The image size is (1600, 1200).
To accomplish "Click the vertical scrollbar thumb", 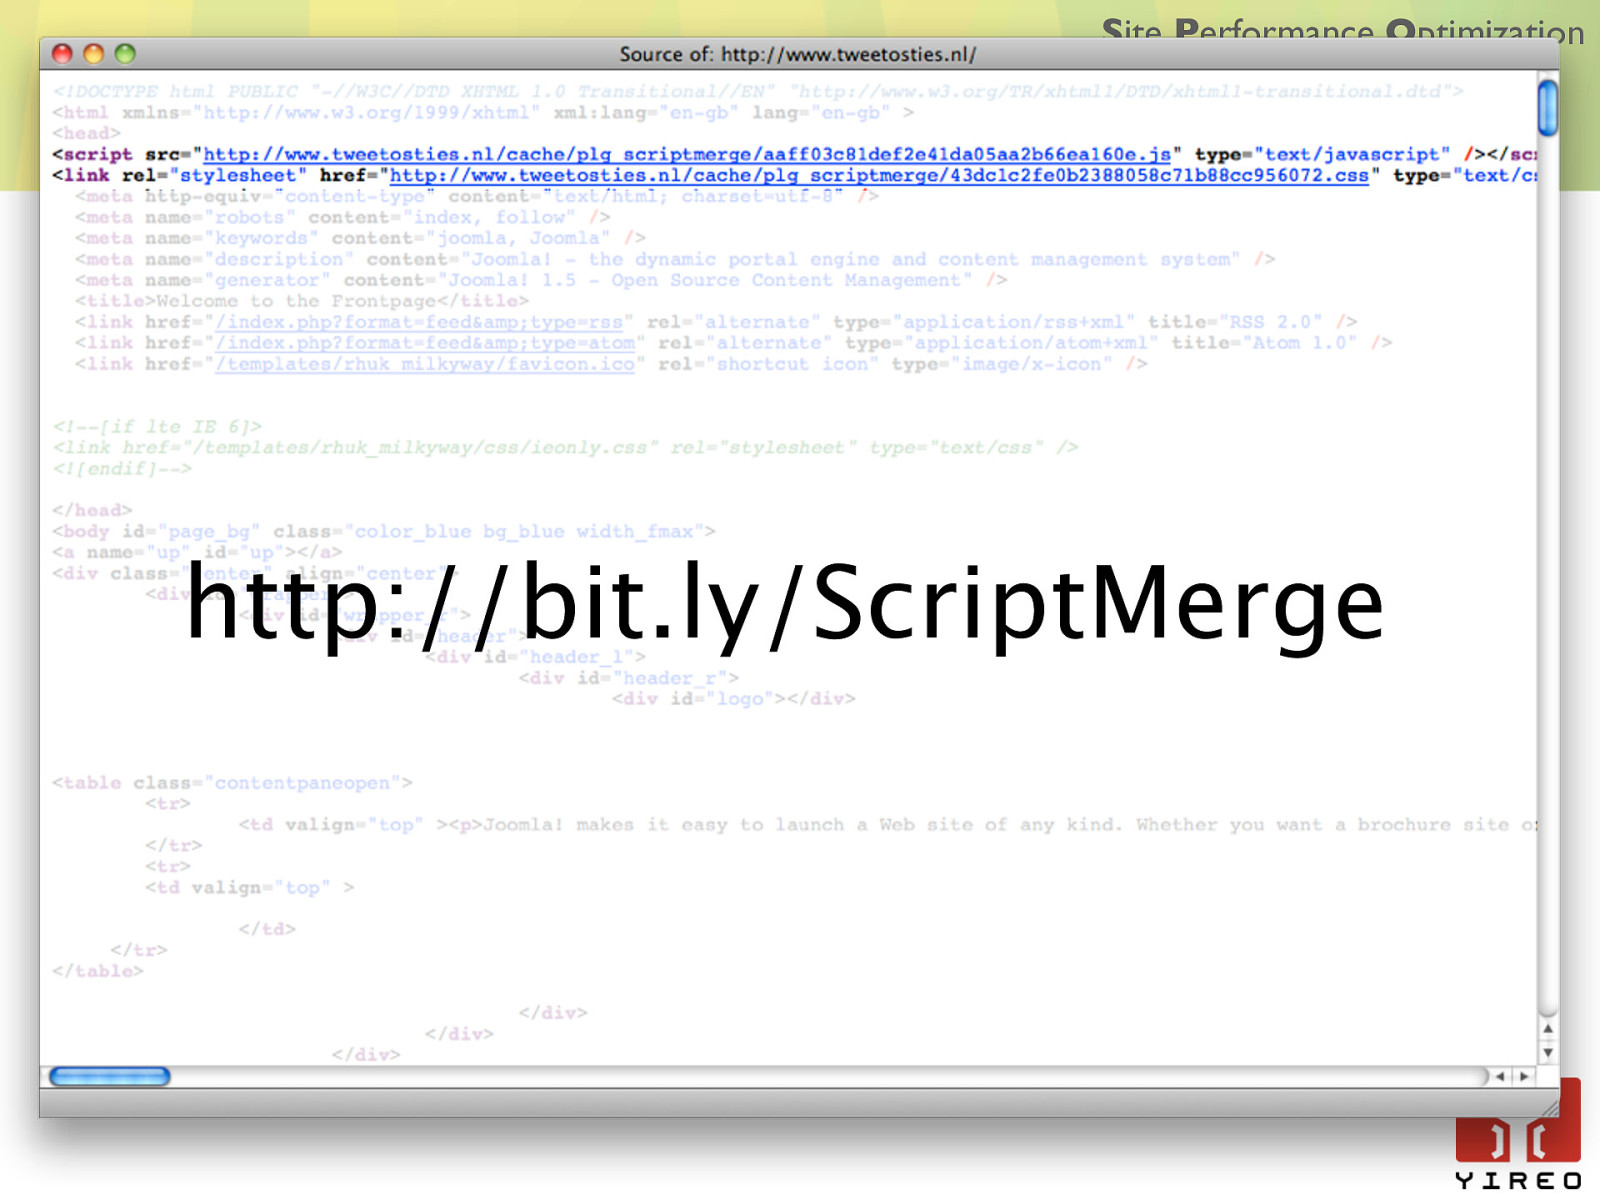I will 1548,107.
